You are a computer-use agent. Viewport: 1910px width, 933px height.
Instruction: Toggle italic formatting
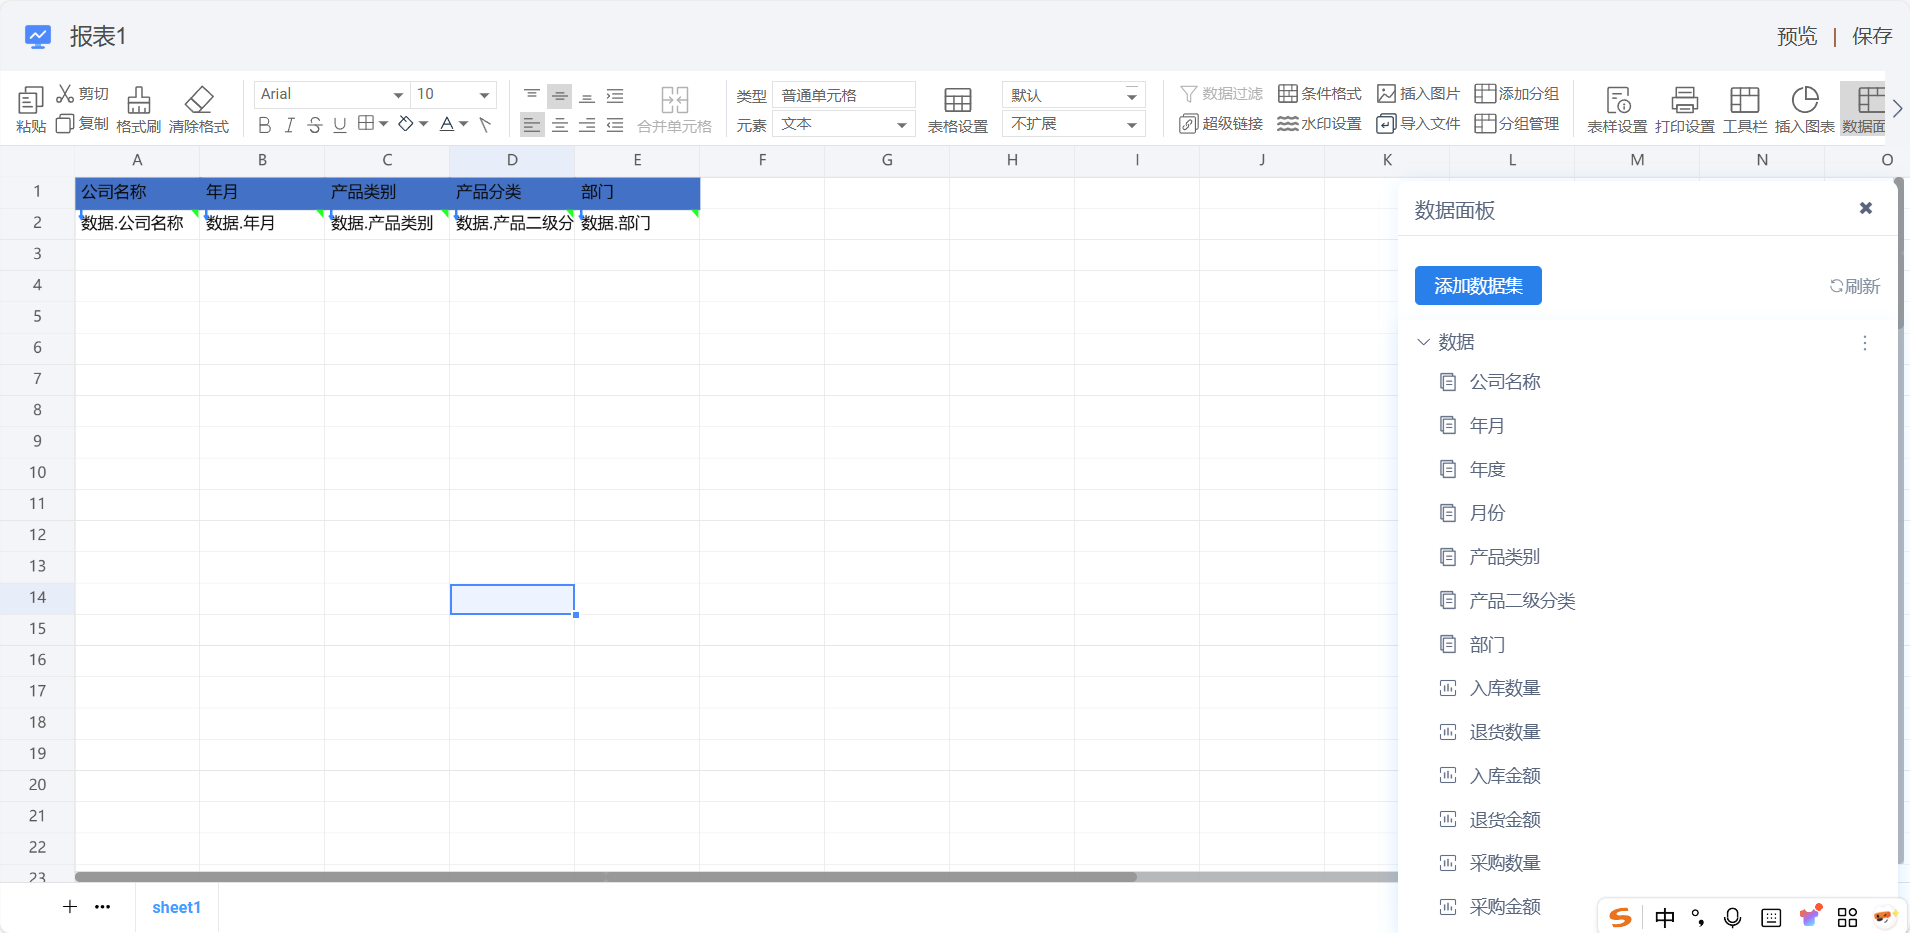point(289,125)
